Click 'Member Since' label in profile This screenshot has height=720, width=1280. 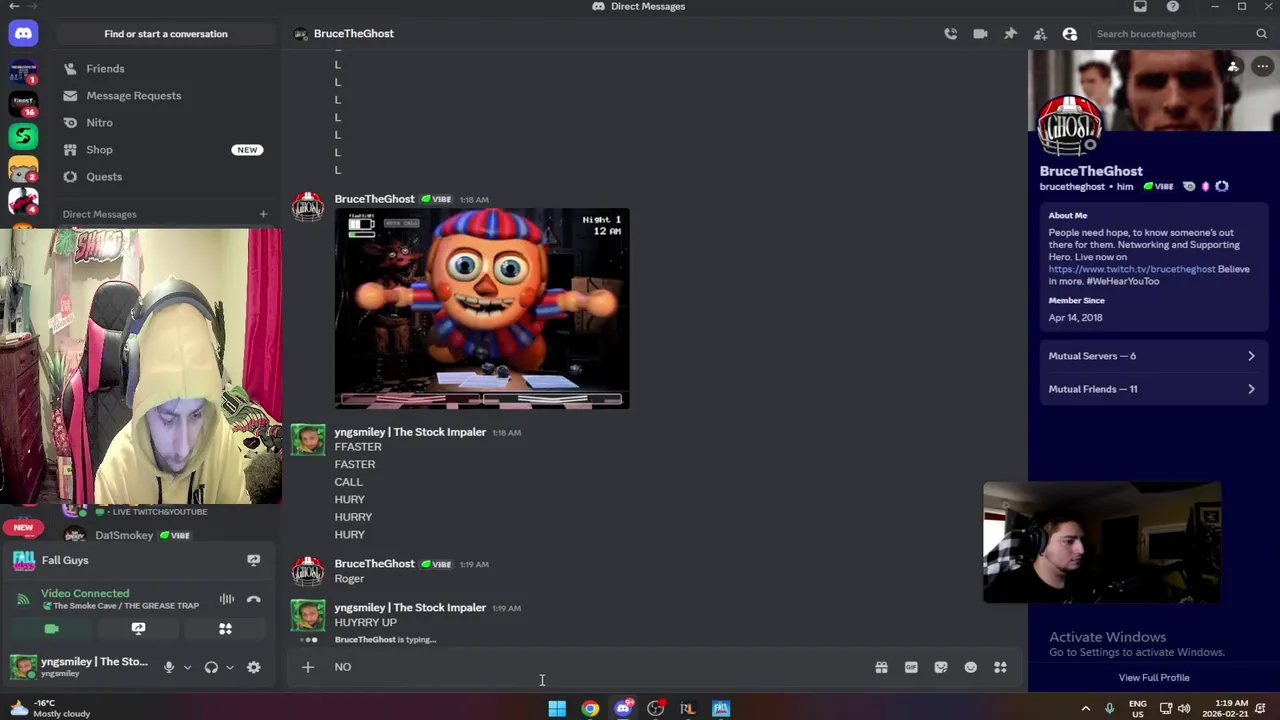tap(1076, 301)
